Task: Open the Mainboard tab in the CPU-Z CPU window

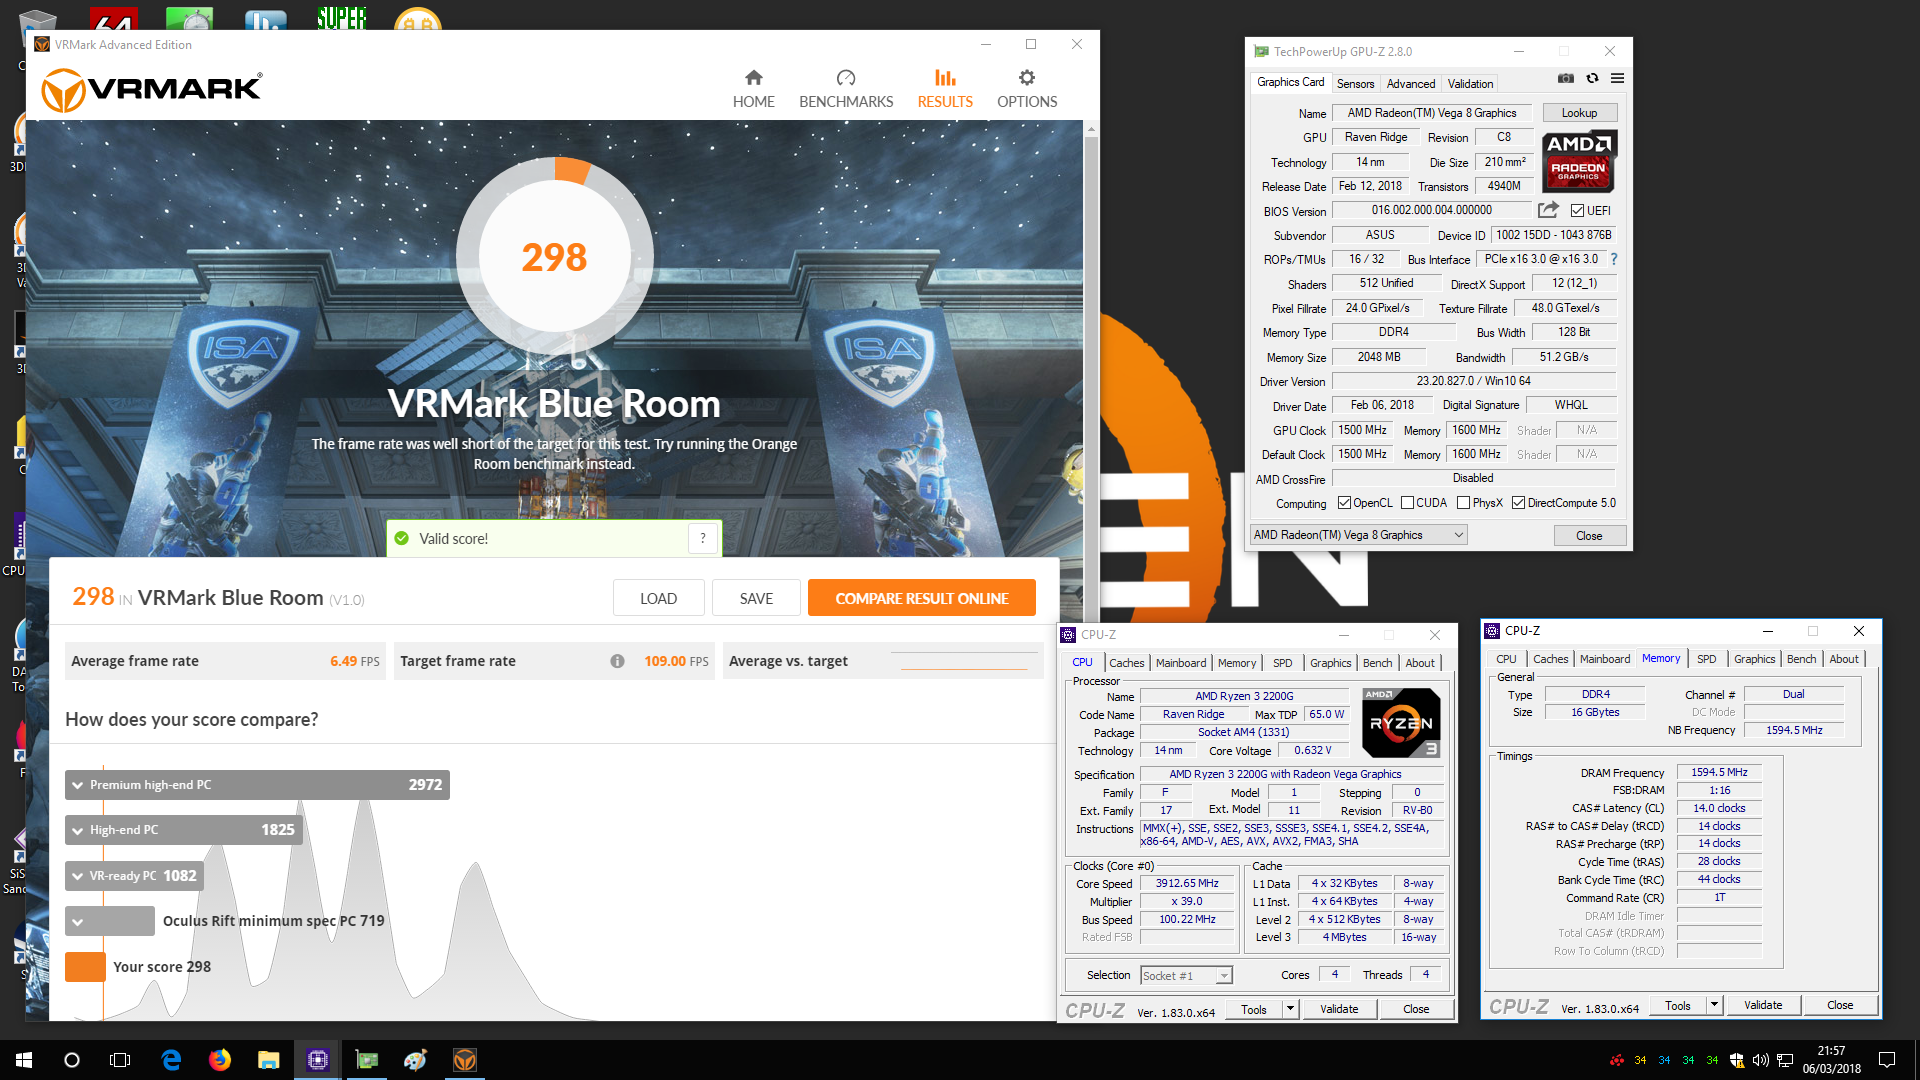Action: (1181, 663)
